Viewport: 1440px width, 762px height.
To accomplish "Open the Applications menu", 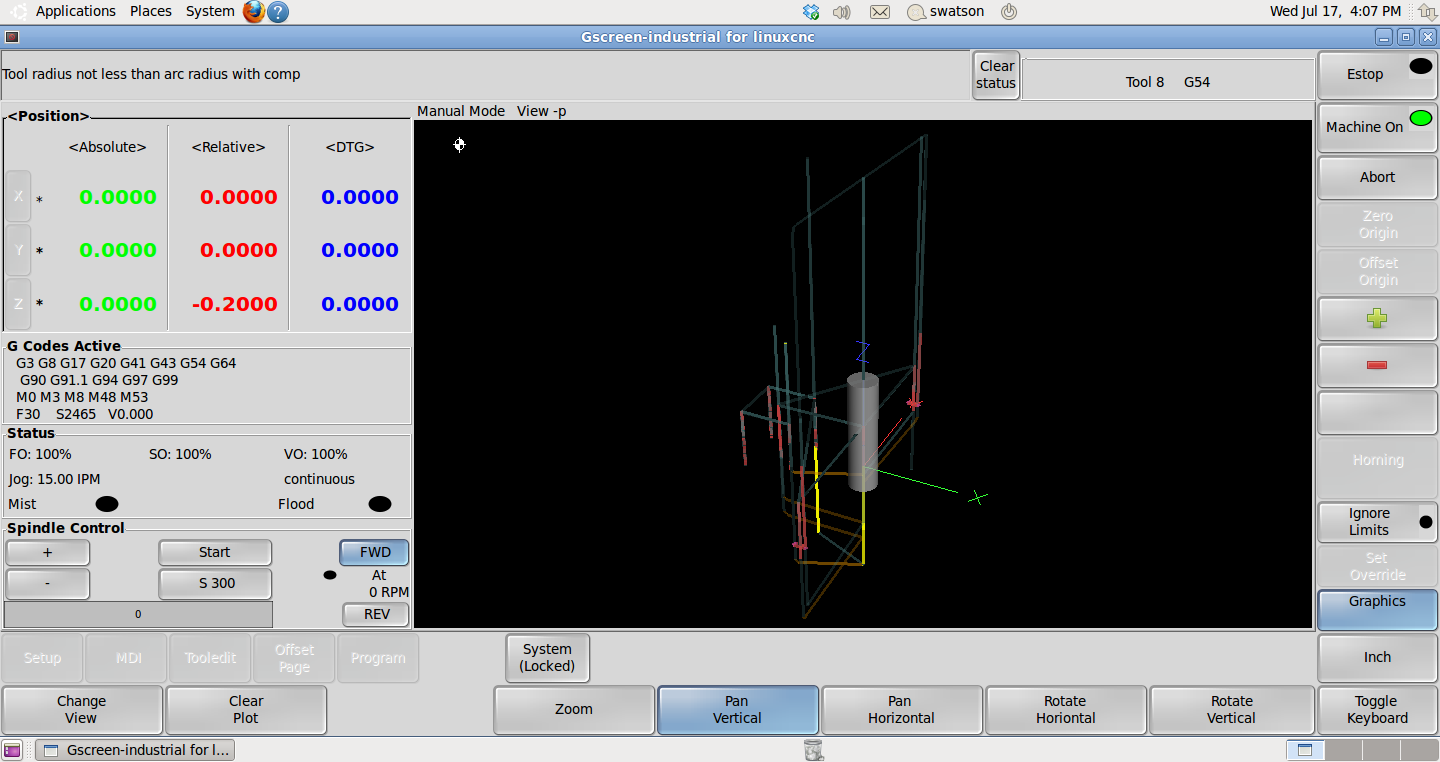I will click(75, 11).
